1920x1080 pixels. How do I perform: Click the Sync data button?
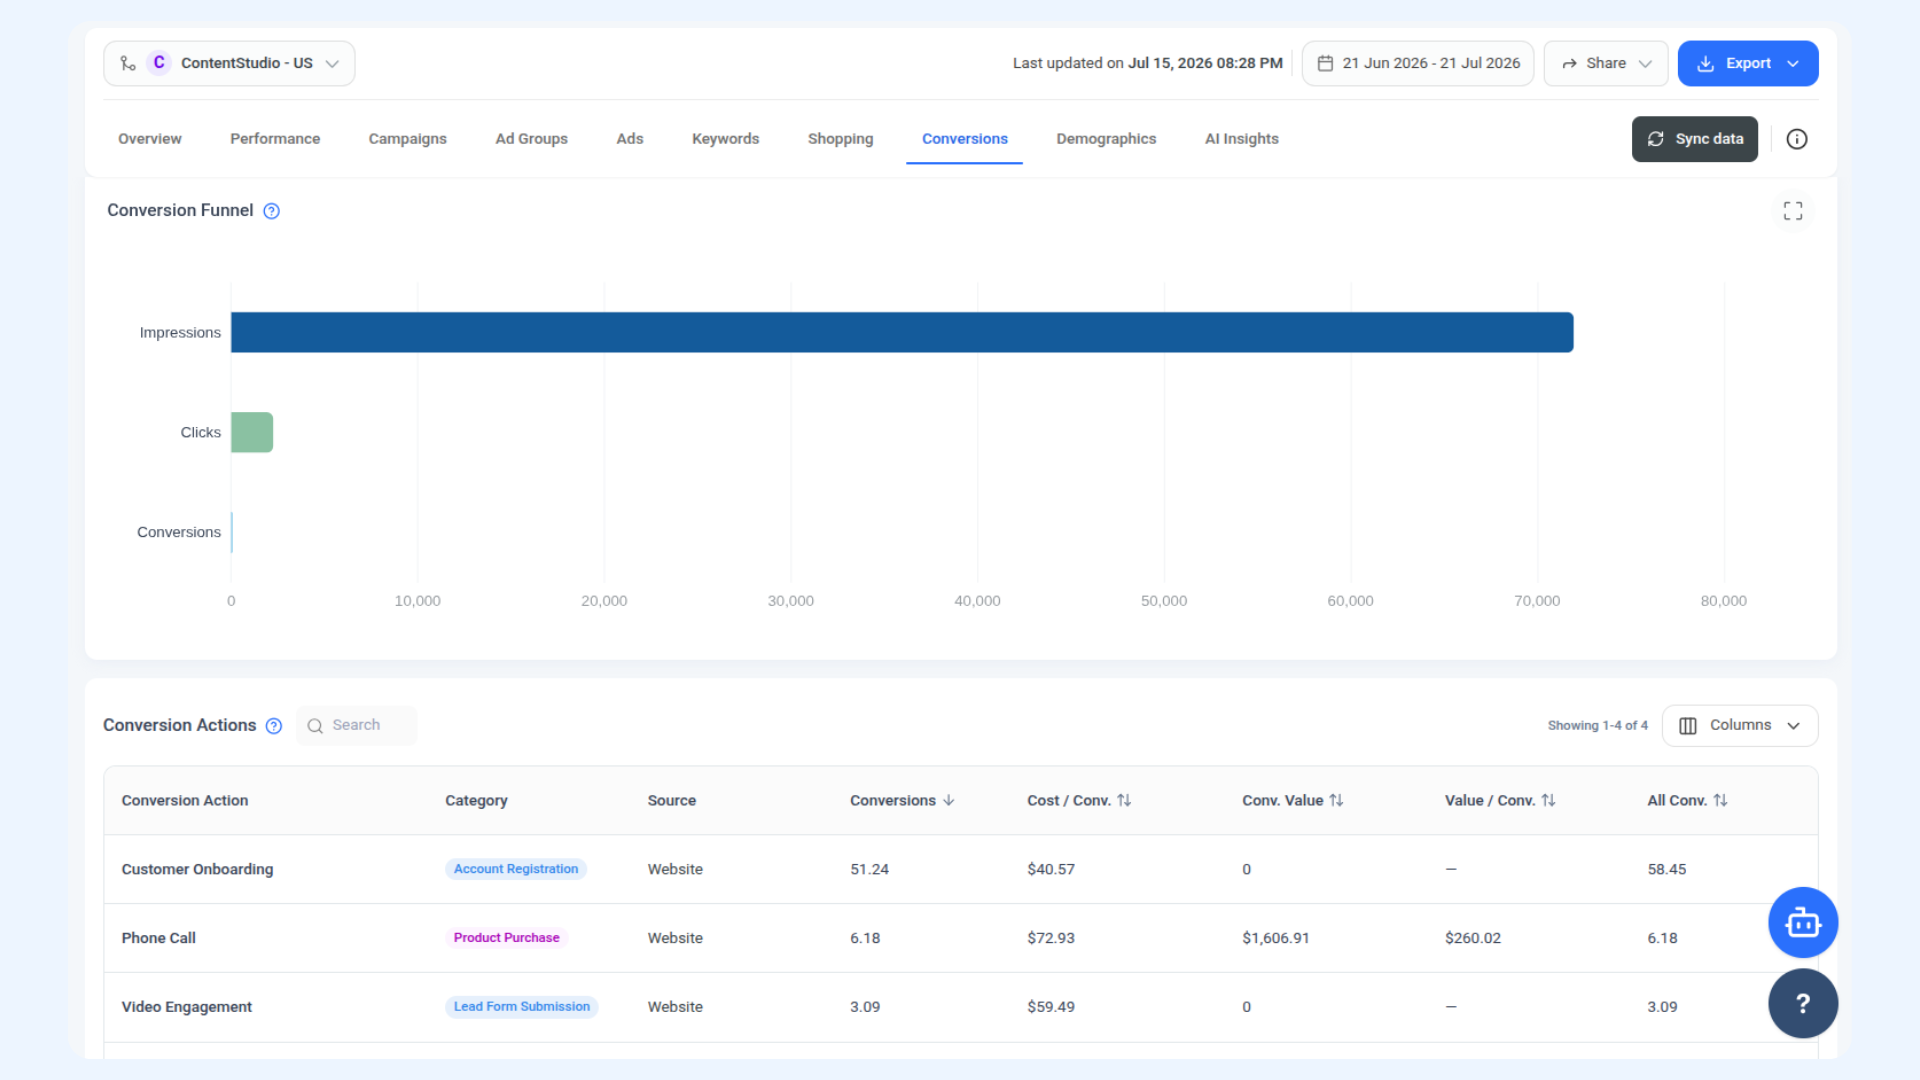point(1695,139)
